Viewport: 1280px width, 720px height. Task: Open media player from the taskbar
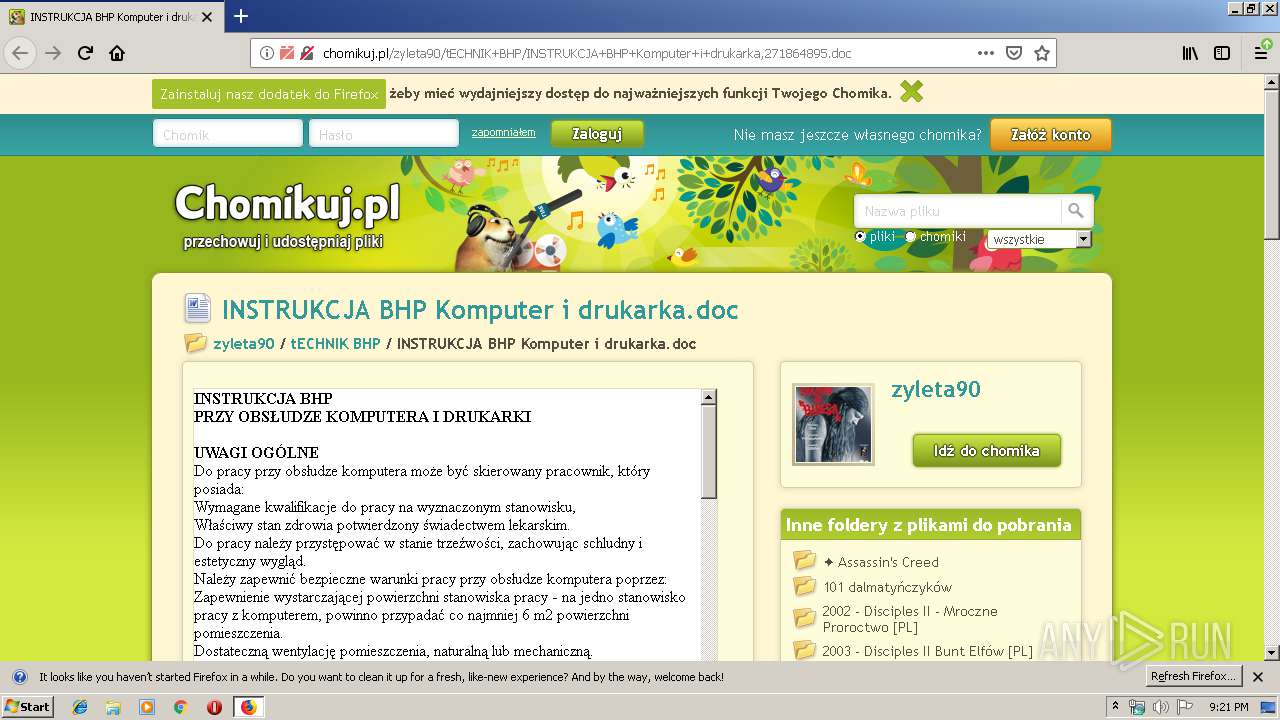[x=147, y=707]
